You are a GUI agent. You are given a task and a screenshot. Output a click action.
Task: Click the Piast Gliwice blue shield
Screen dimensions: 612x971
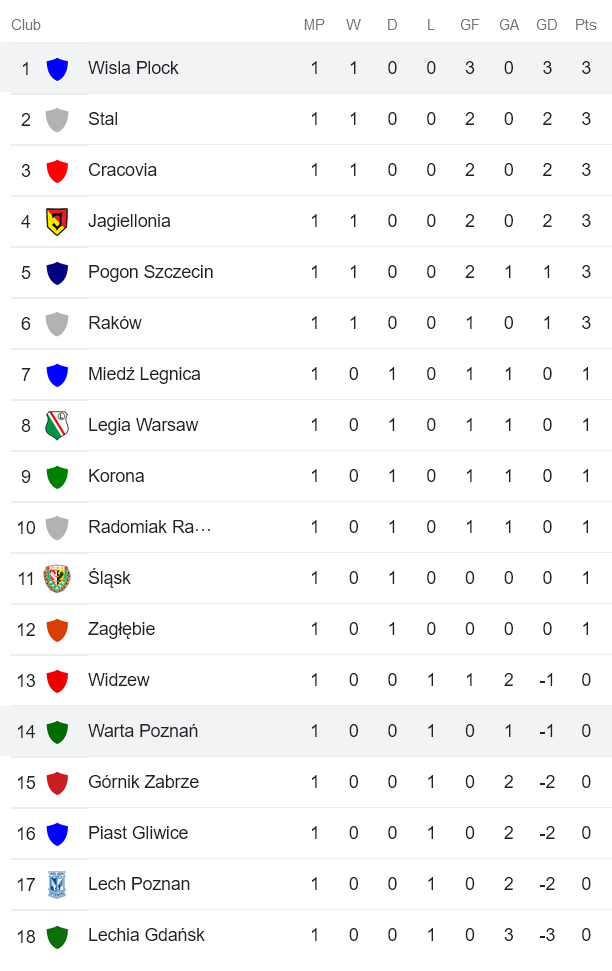[x=57, y=833]
